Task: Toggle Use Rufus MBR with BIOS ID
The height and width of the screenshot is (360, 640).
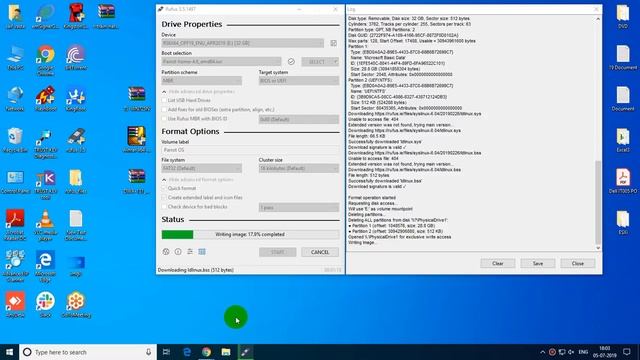Action: click(x=164, y=119)
